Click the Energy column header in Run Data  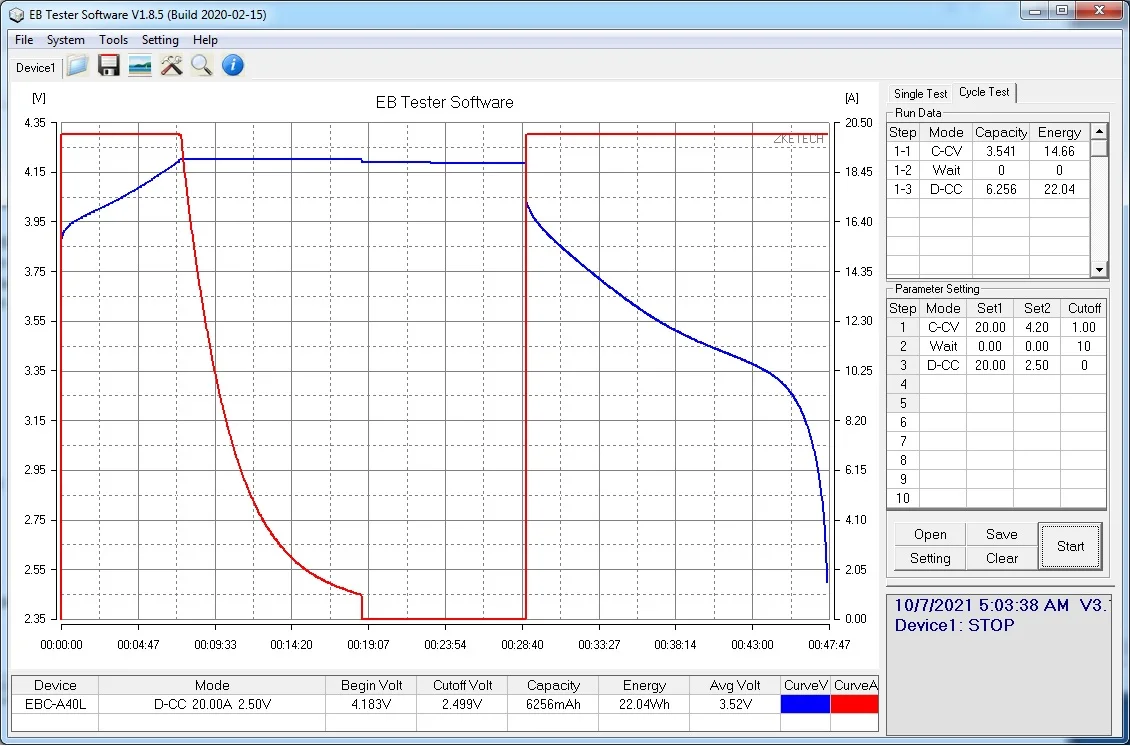click(x=1059, y=133)
